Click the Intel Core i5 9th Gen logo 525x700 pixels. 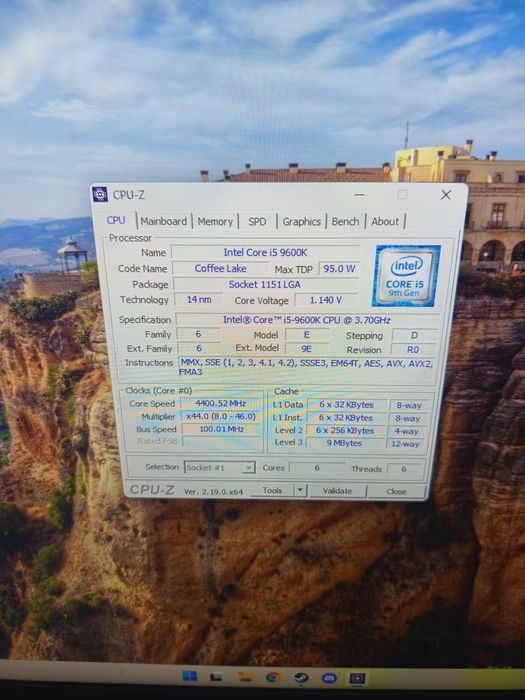coord(406,276)
